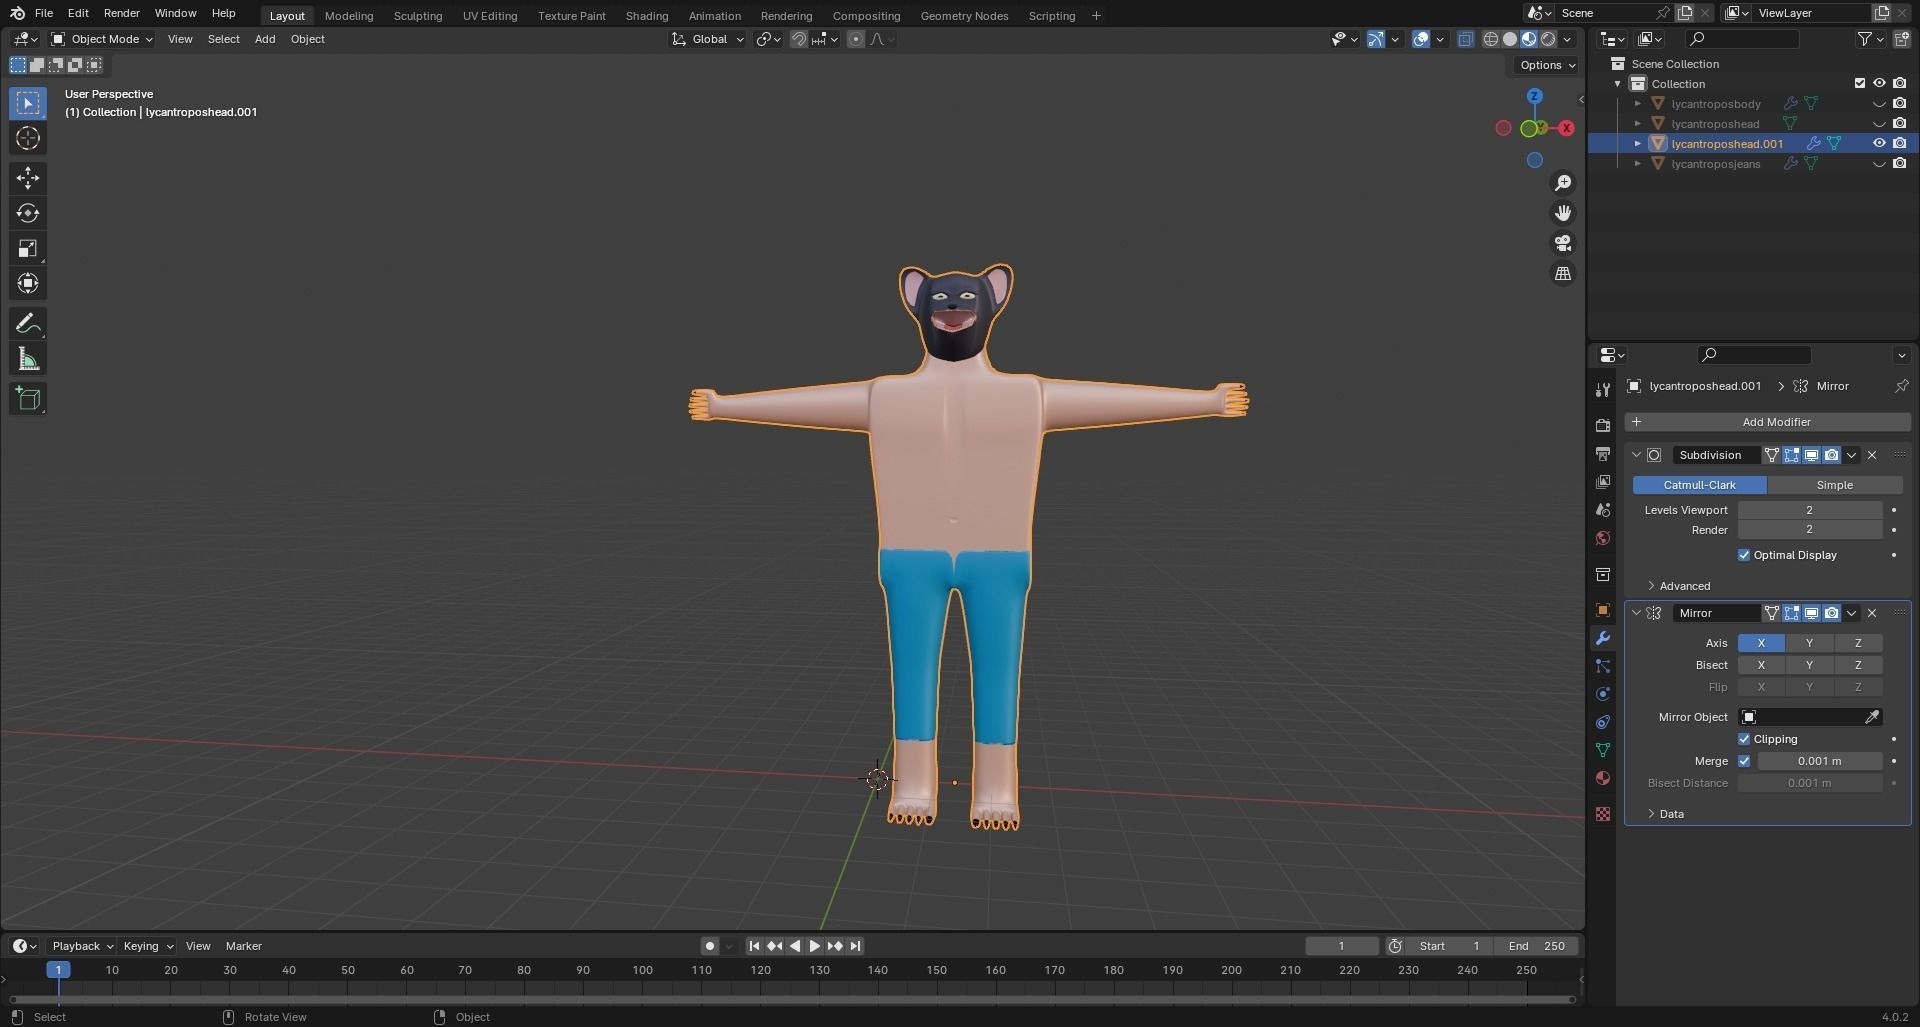
Task: Open the Modifiers wrench properties tab
Action: (x=1603, y=638)
